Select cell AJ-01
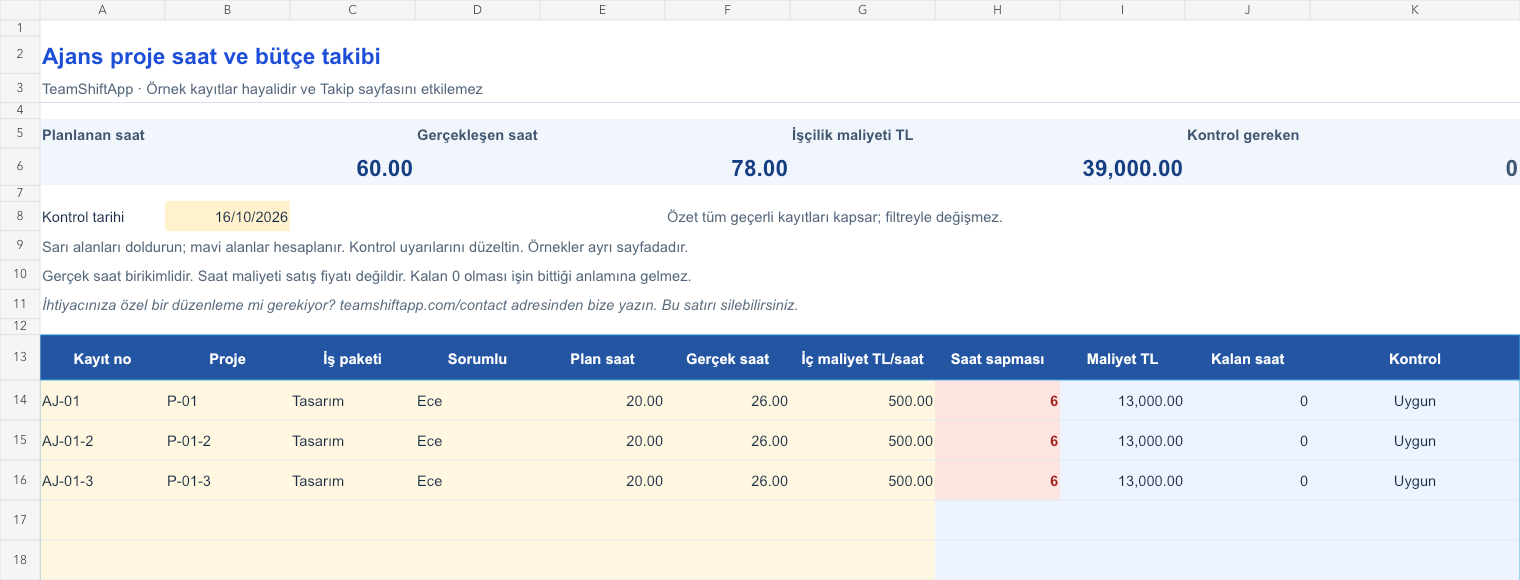 click(x=102, y=401)
